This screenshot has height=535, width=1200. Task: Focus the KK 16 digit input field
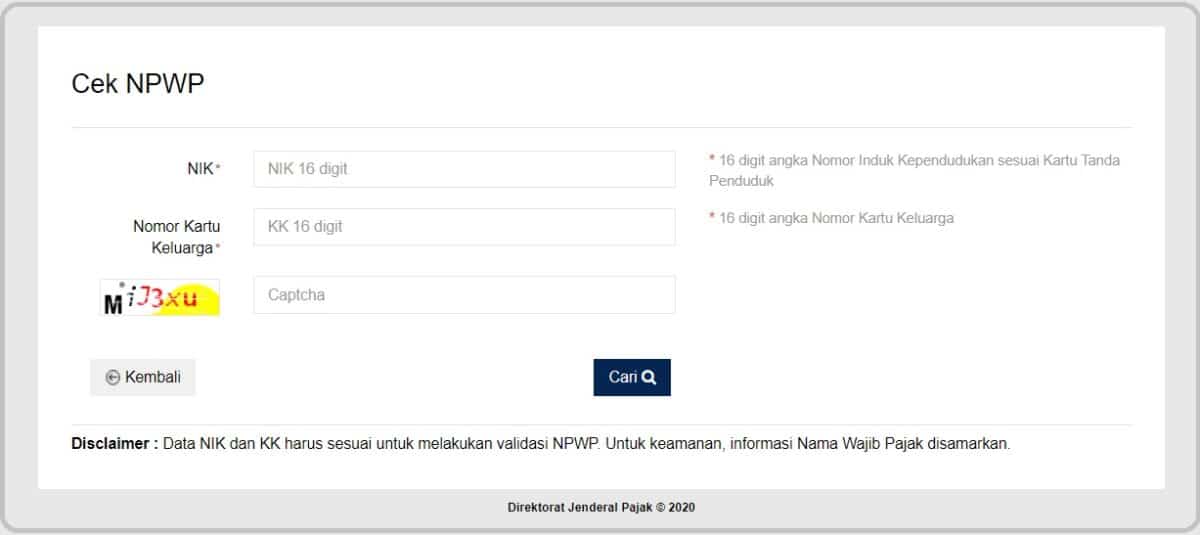coord(464,227)
